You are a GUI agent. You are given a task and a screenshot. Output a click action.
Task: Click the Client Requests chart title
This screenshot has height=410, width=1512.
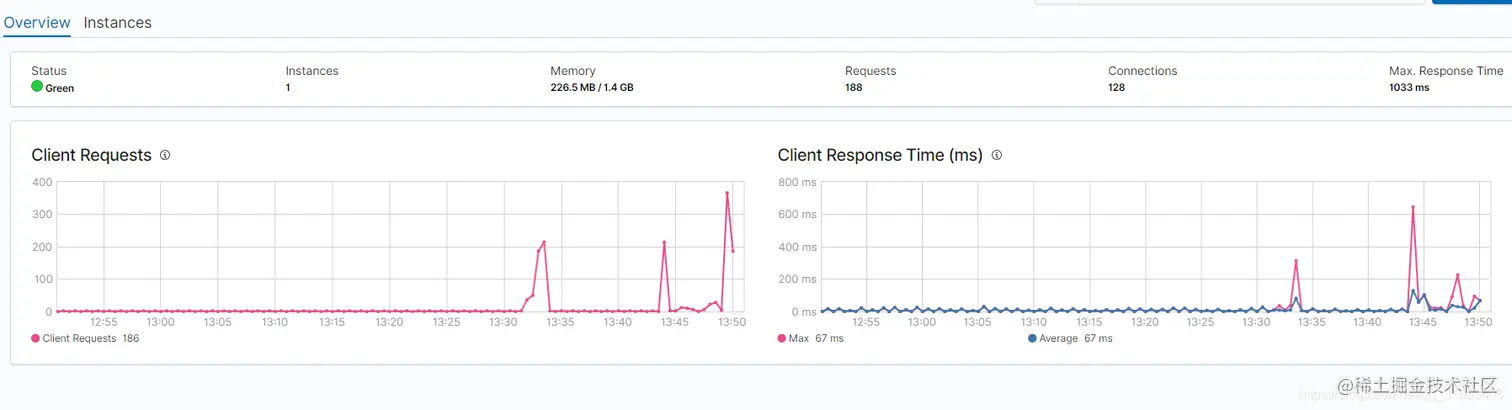coord(91,155)
